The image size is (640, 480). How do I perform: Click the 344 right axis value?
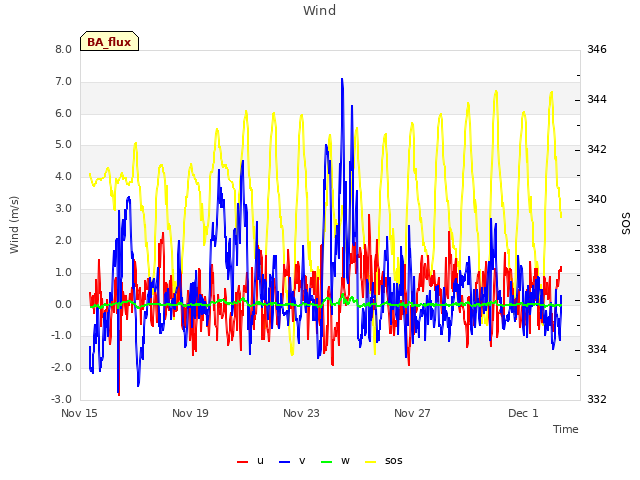point(597,99)
